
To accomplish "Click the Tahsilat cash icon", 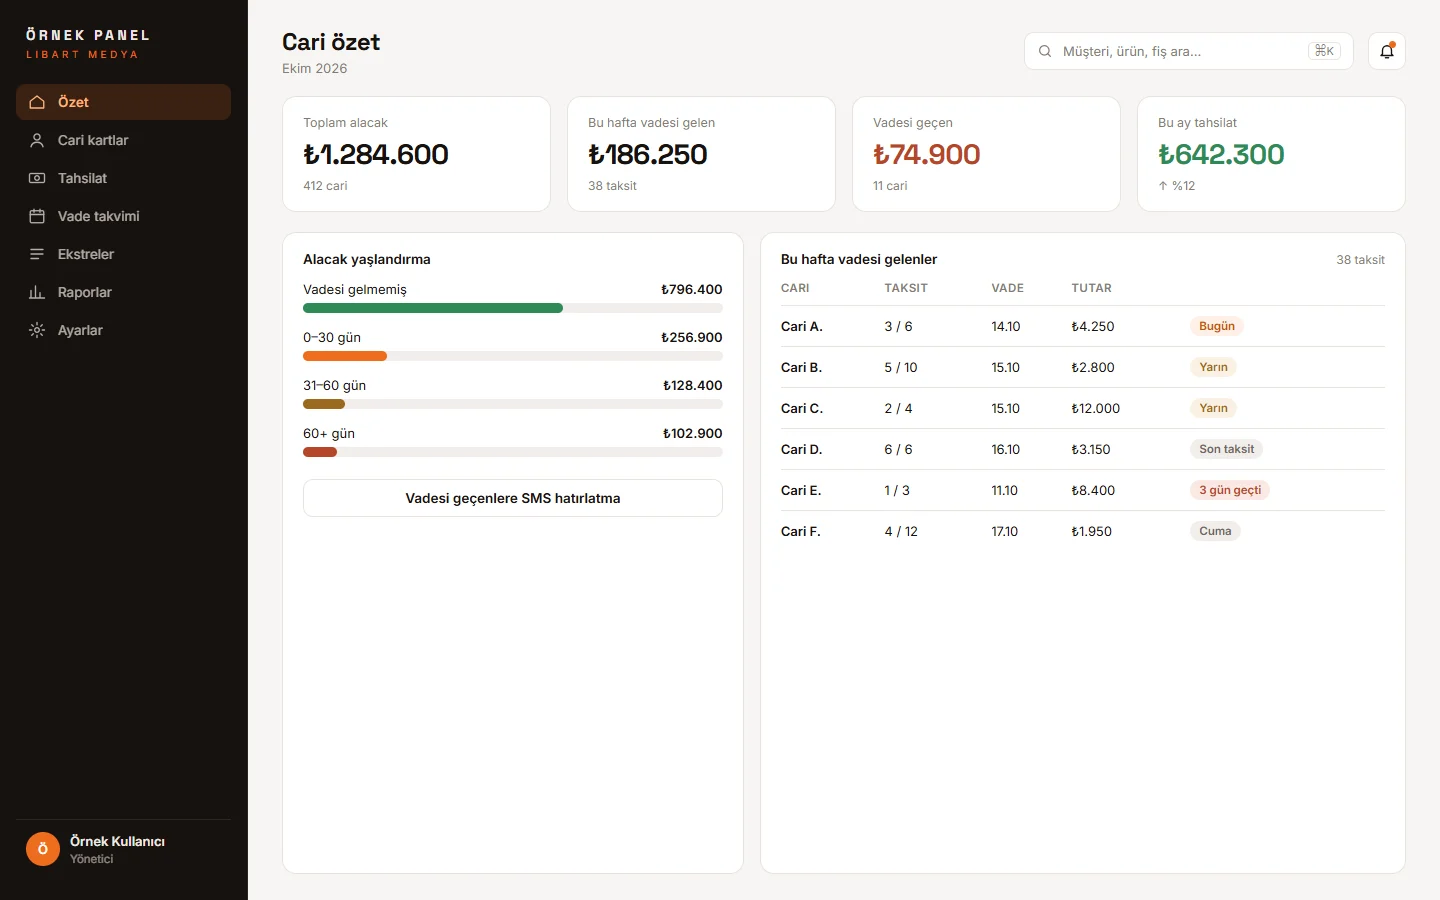I will 37,178.
